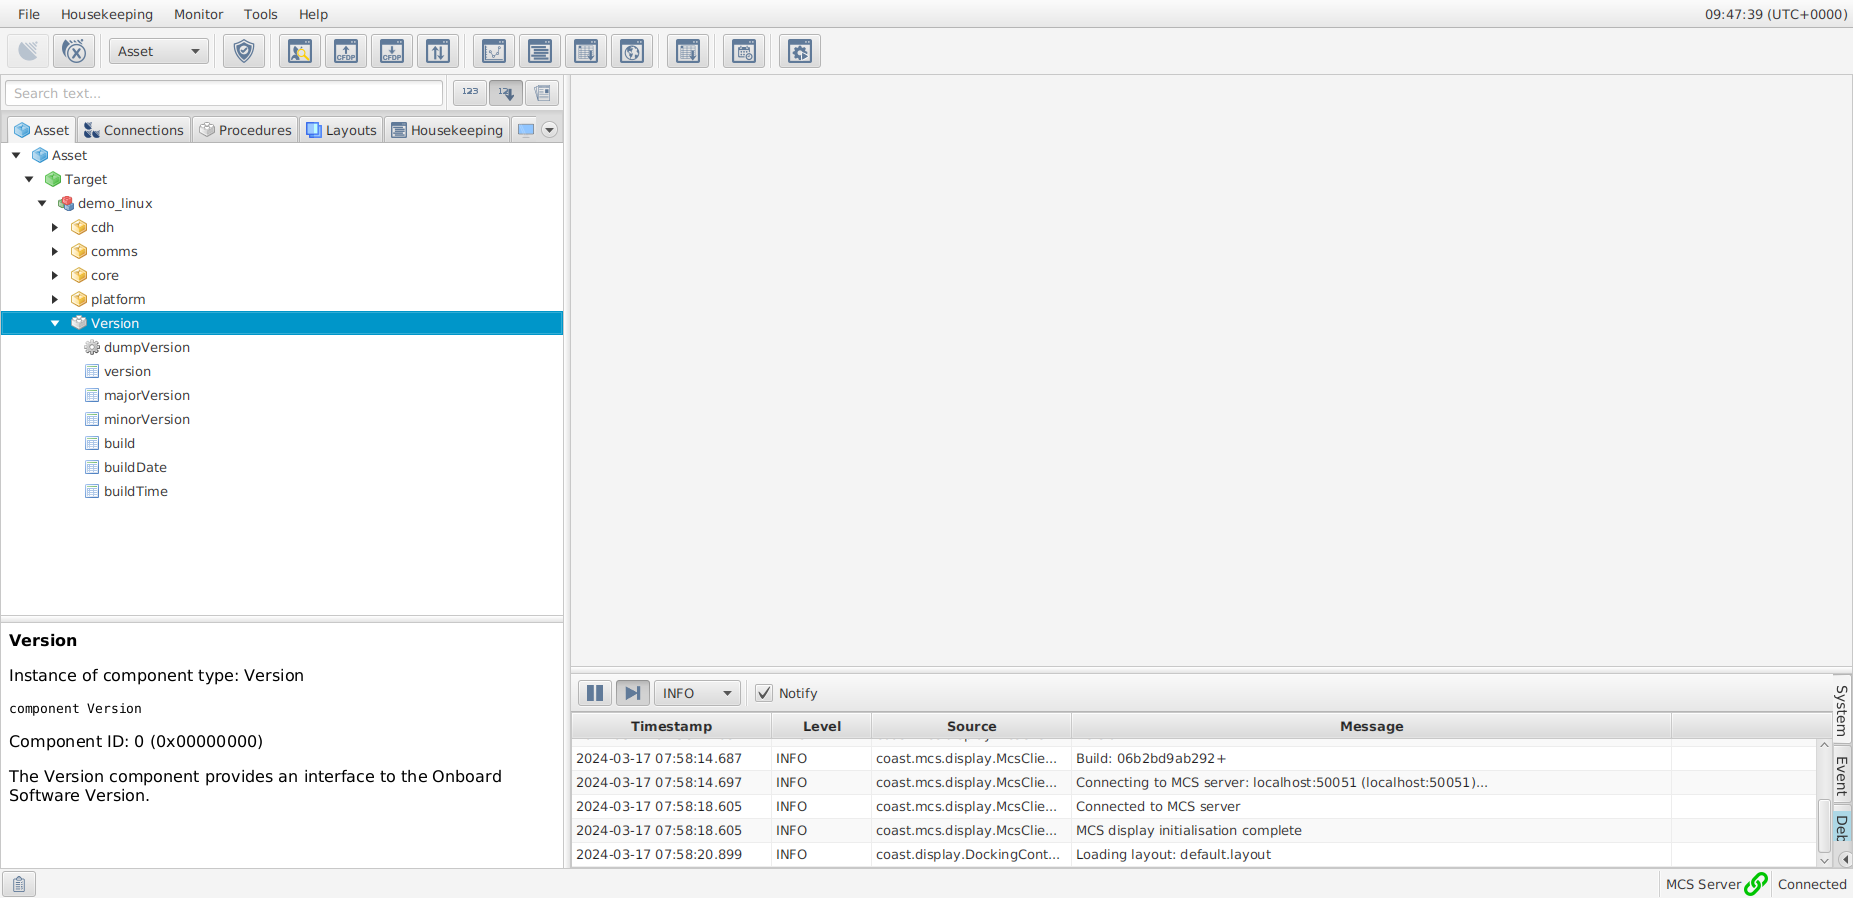Pause the log message feed

[595, 693]
